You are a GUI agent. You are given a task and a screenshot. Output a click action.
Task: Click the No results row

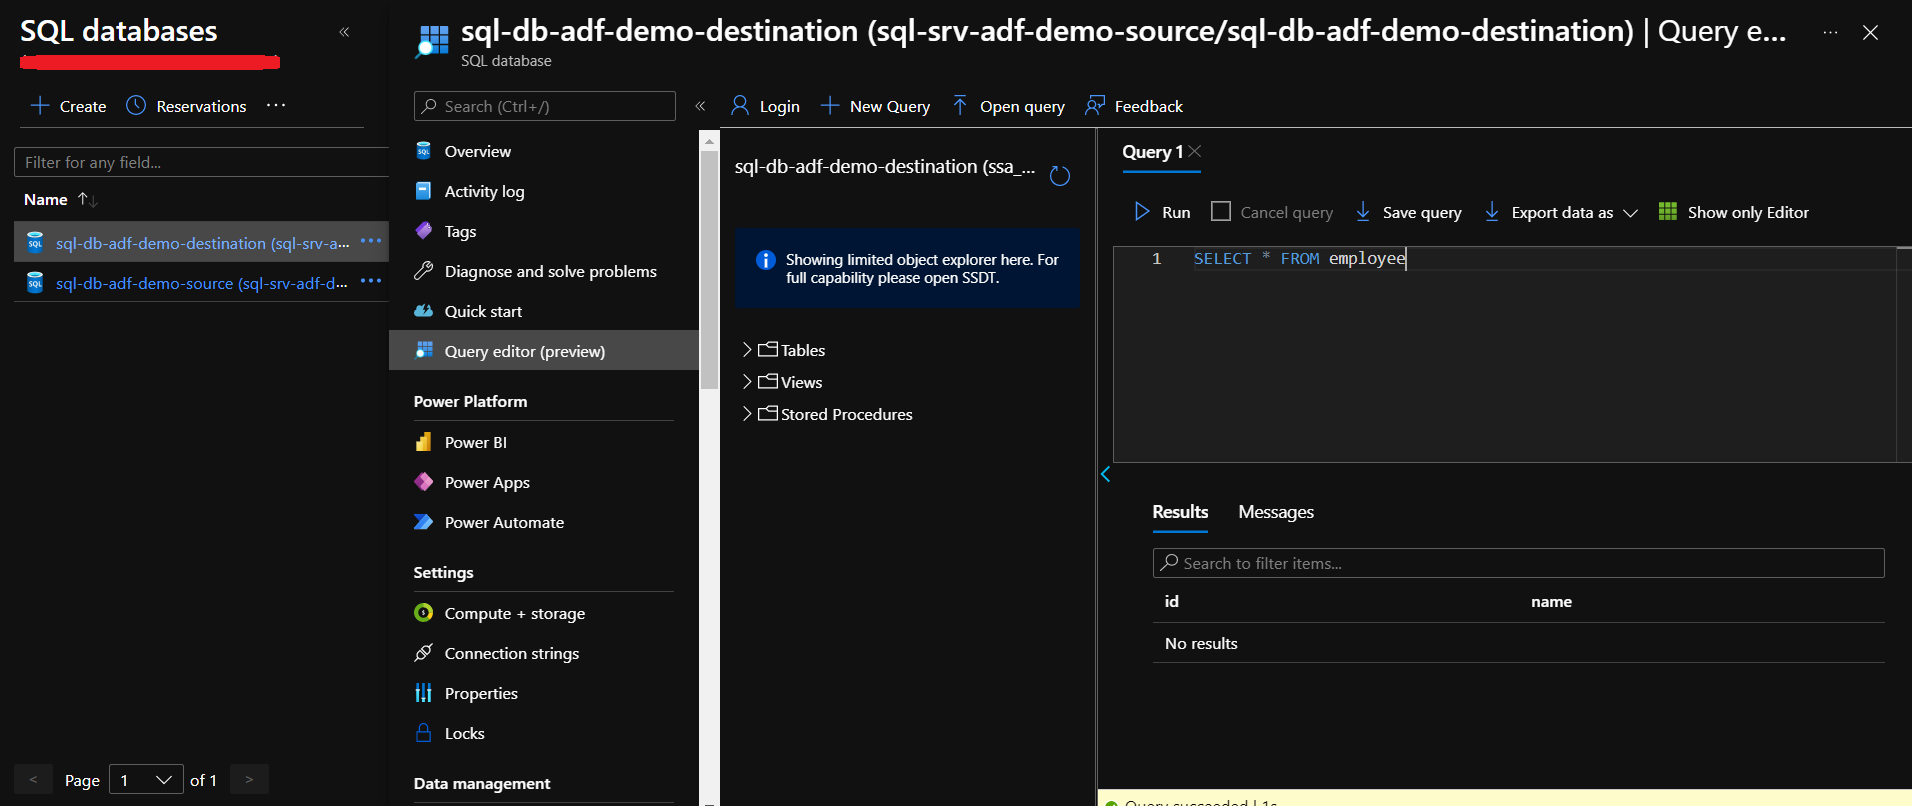1518,643
